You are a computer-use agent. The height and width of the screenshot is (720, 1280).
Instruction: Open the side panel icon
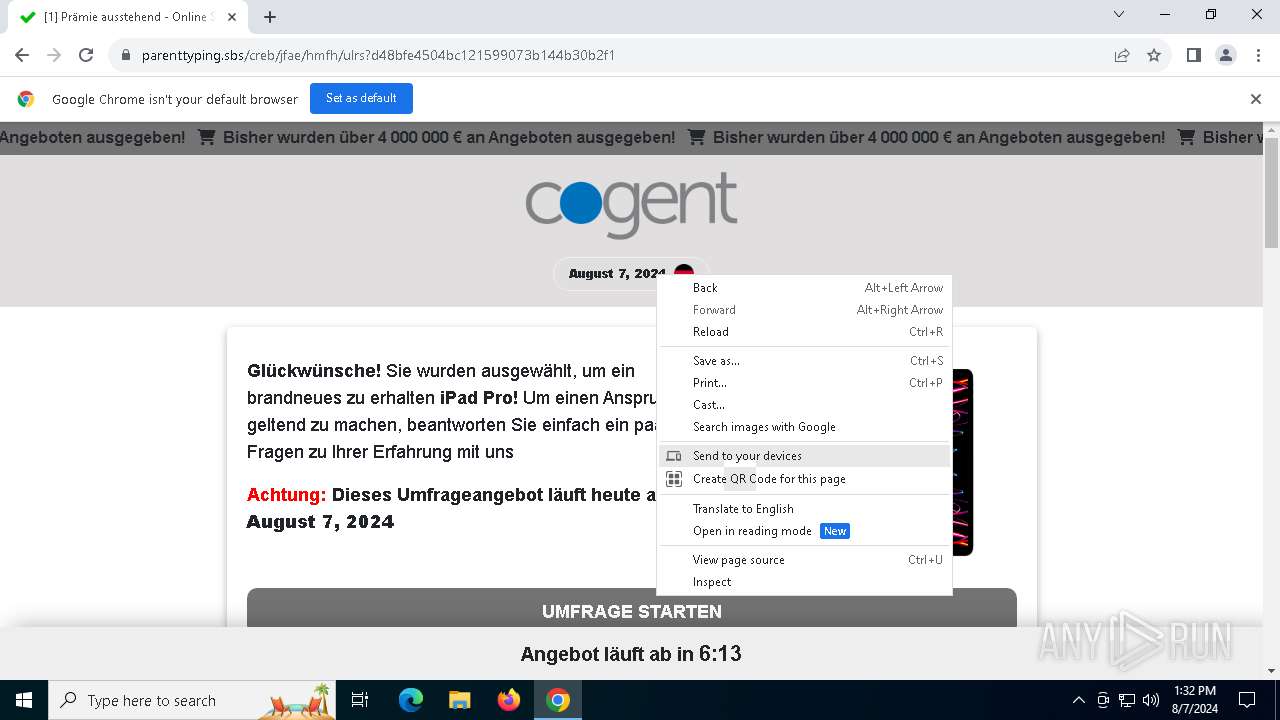pos(1194,55)
